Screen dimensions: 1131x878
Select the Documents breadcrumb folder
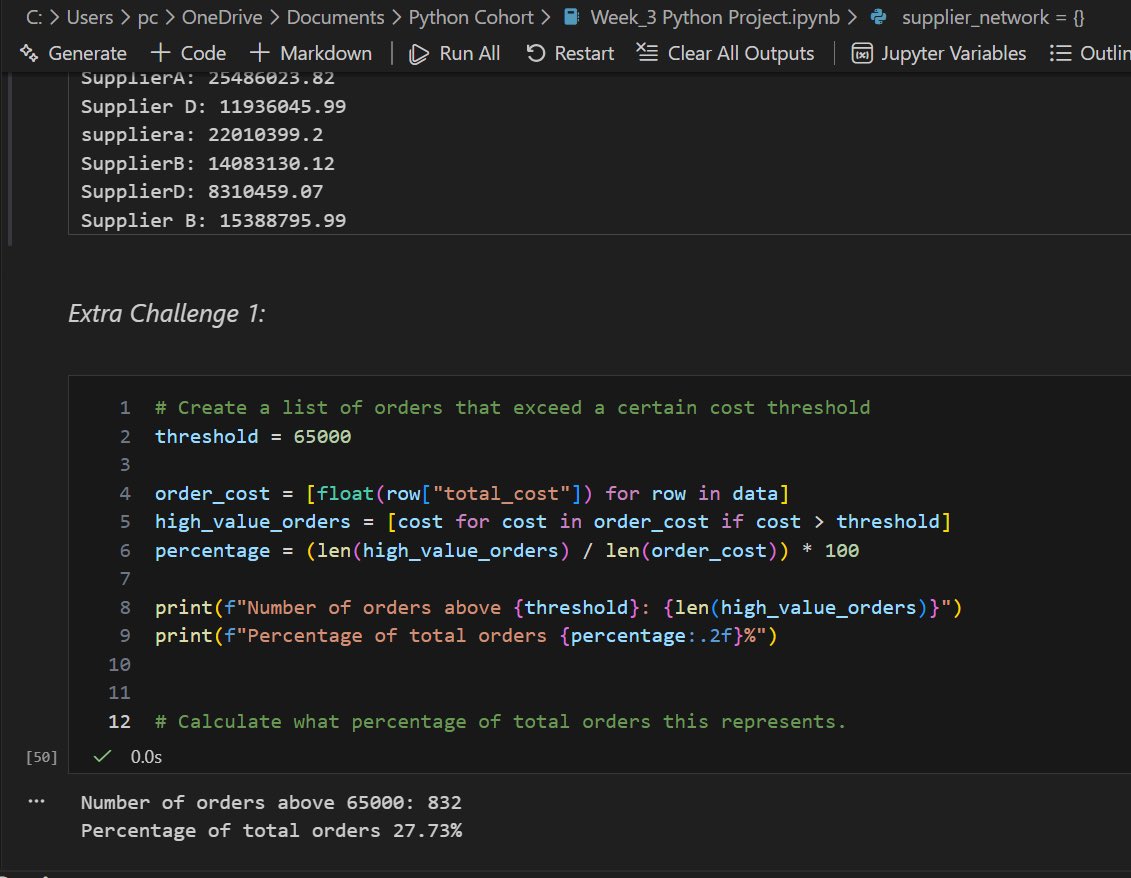tap(335, 17)
